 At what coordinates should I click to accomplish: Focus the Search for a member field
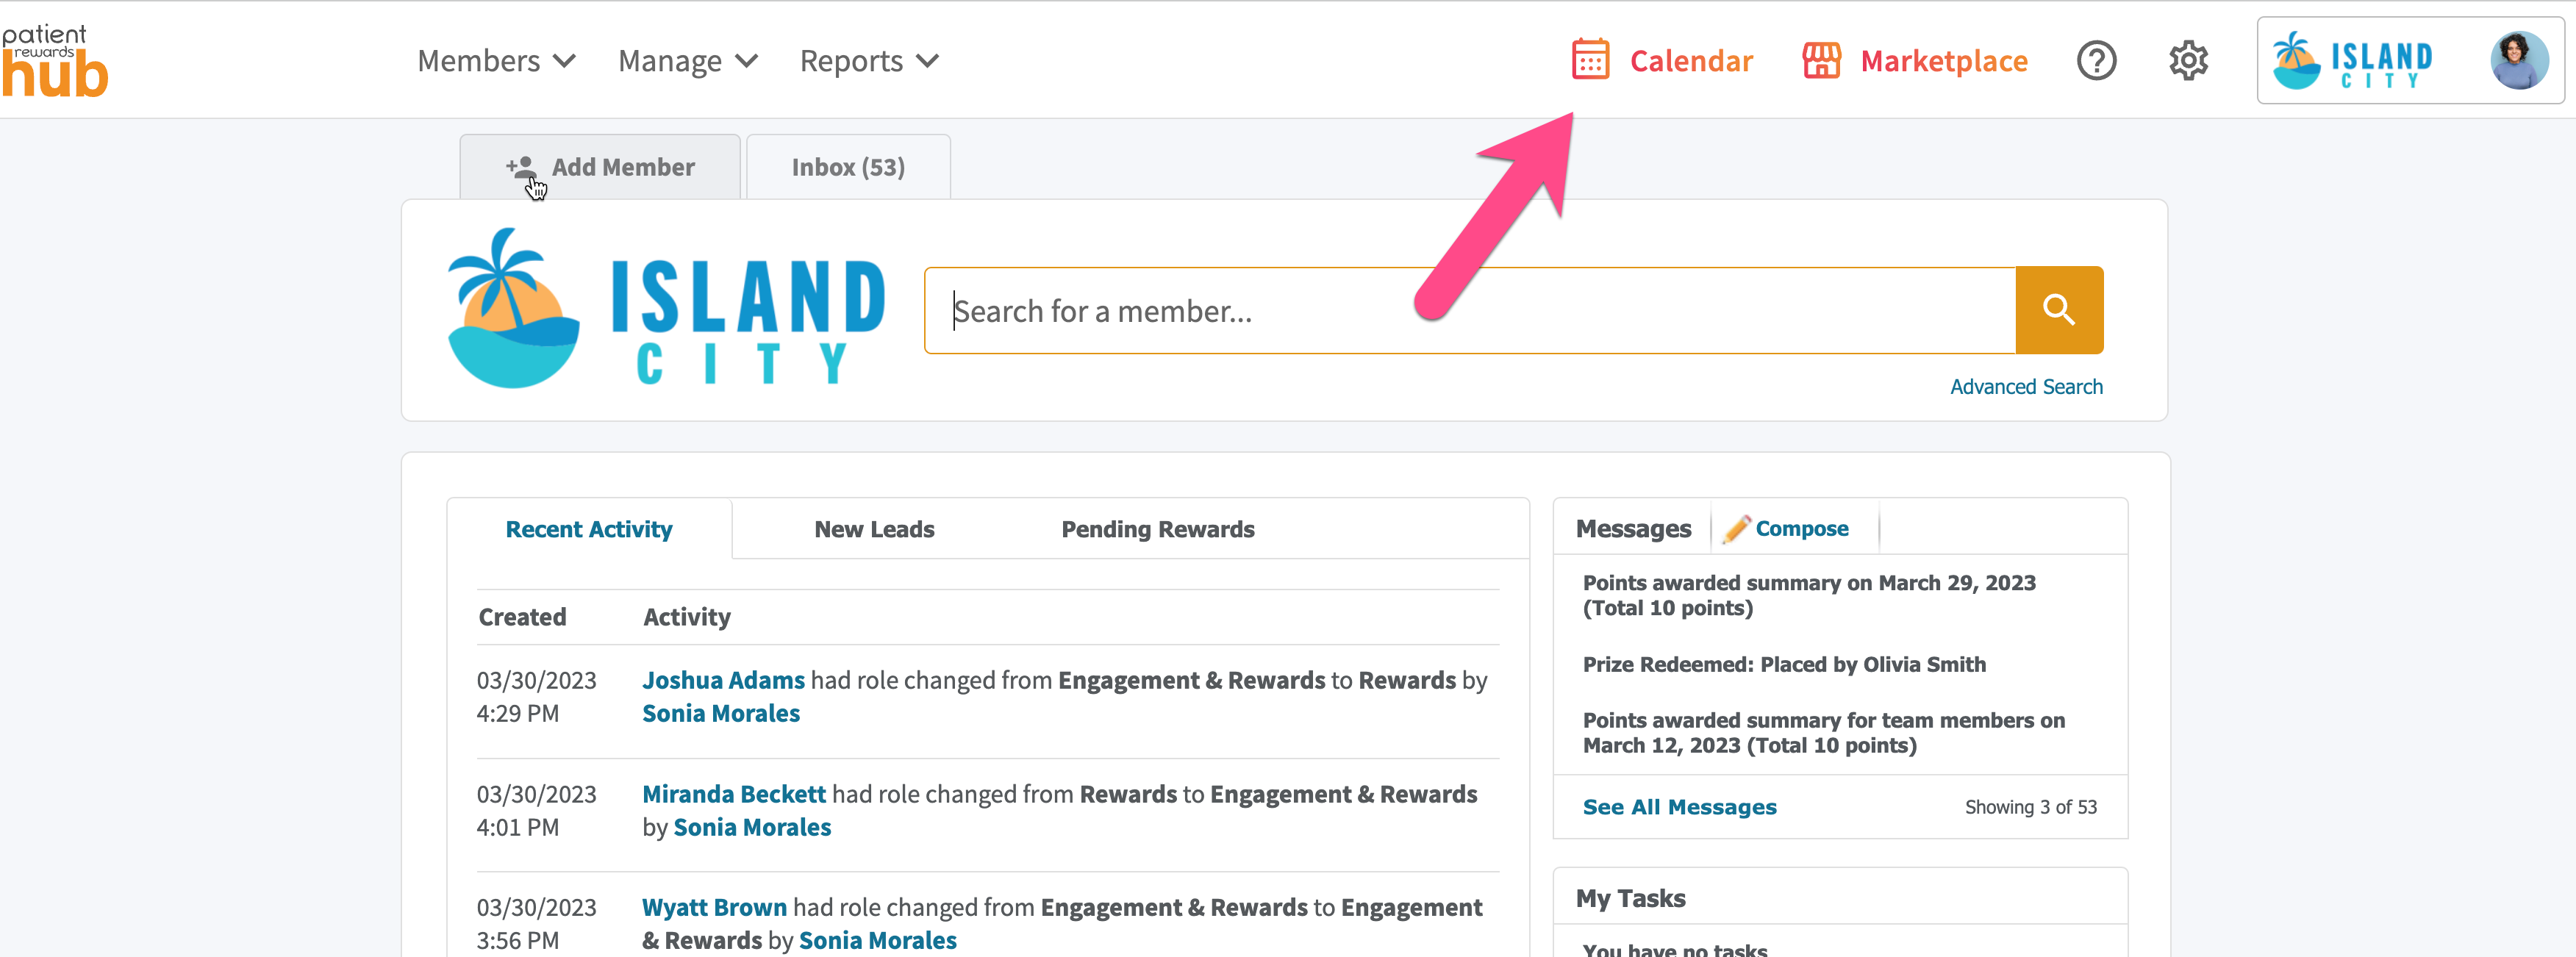1470,310
